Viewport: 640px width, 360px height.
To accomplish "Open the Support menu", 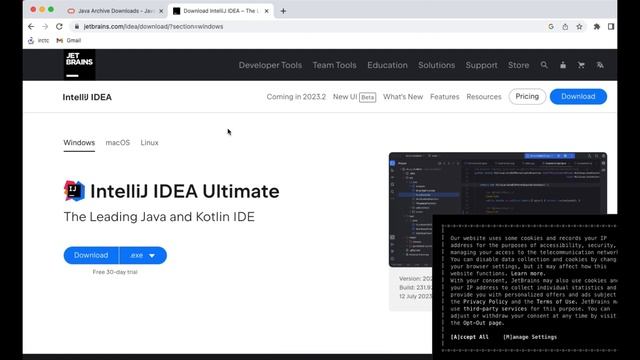I will (x=481, y=65).
